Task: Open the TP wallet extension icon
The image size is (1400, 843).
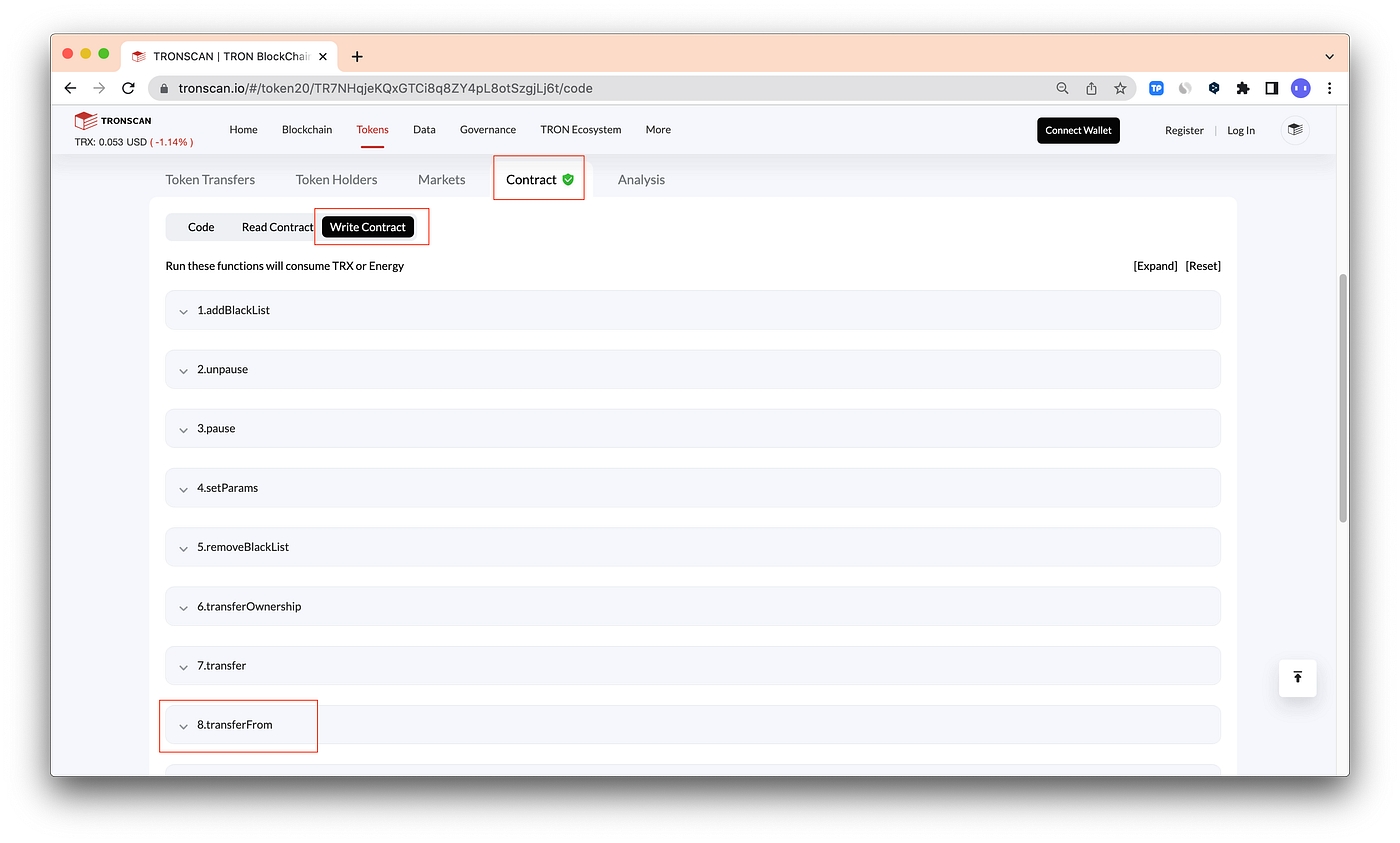Action: (x=1156, y=88)
